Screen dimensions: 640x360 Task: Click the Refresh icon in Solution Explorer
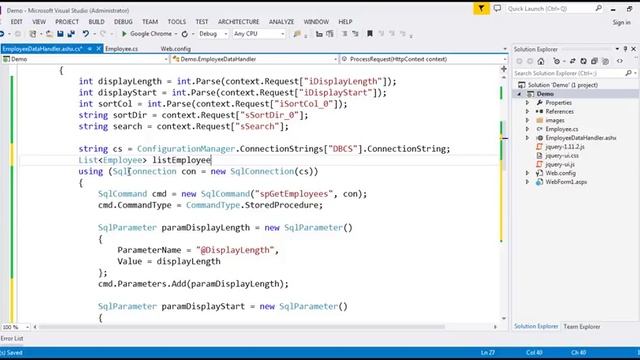point(584,61)
